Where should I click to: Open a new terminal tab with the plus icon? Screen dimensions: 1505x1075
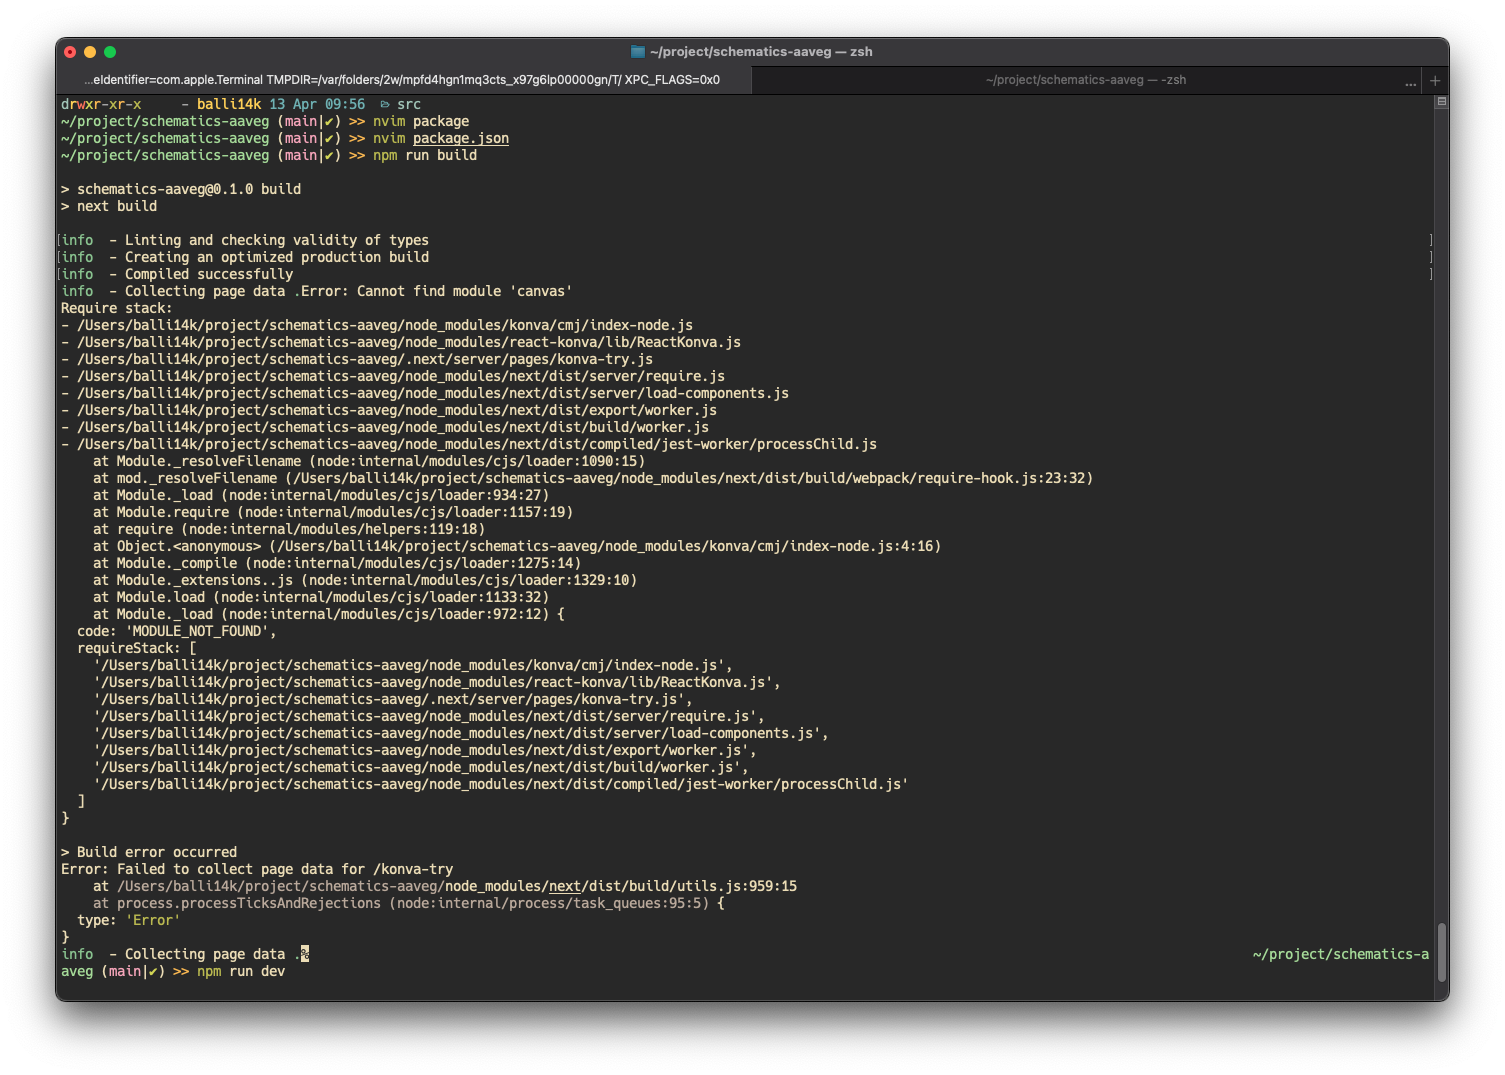(1435, 80)
